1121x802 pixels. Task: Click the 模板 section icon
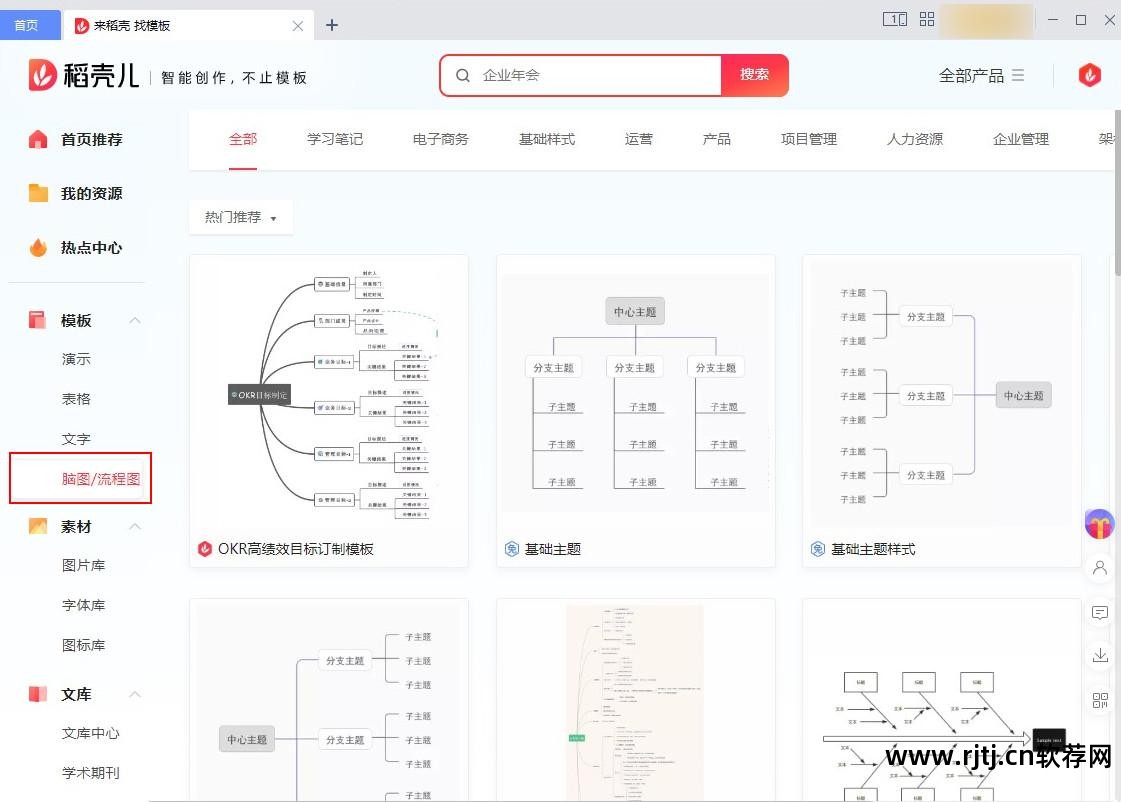coord(37,320)
